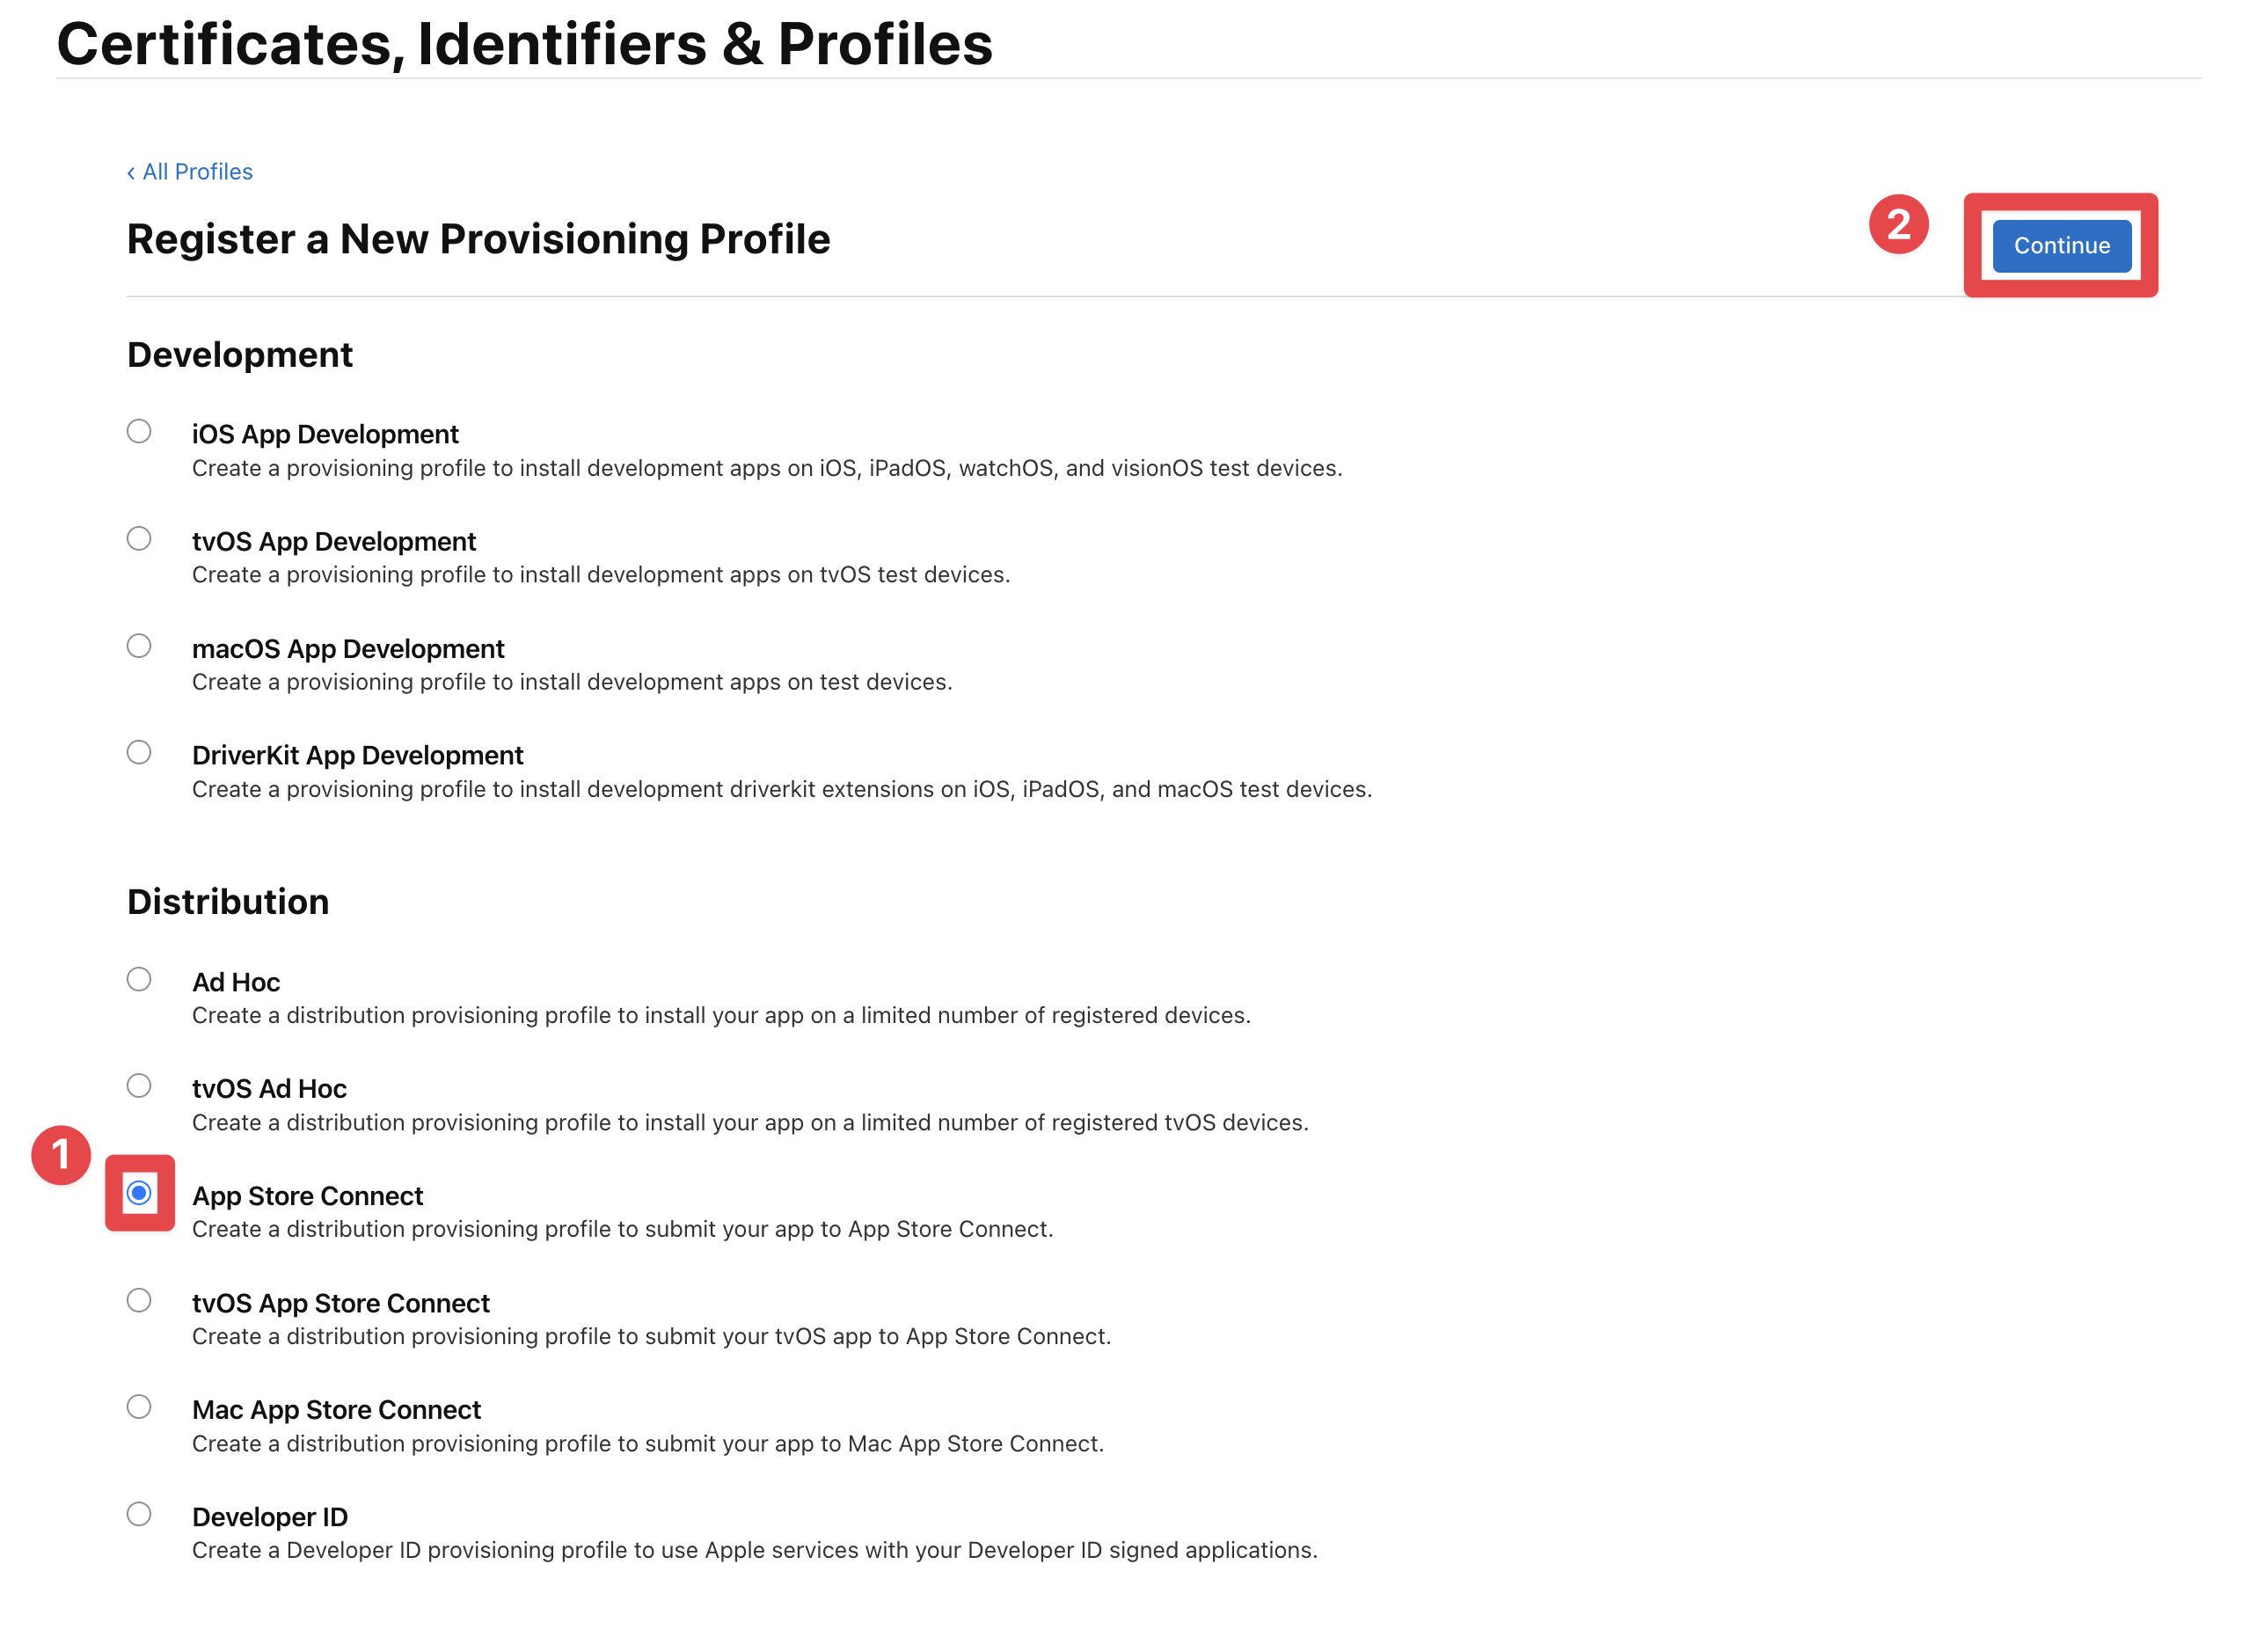Click the Distribution section heading
The height and width of the screenshot is (1652, 2264).
pos(227,901)
